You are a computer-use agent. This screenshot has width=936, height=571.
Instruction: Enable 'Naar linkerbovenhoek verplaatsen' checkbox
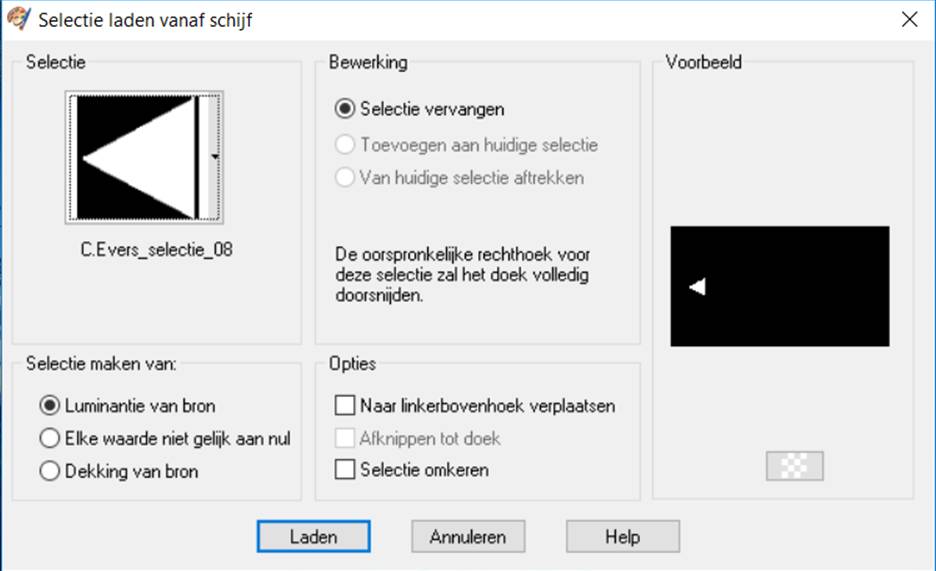345,406
